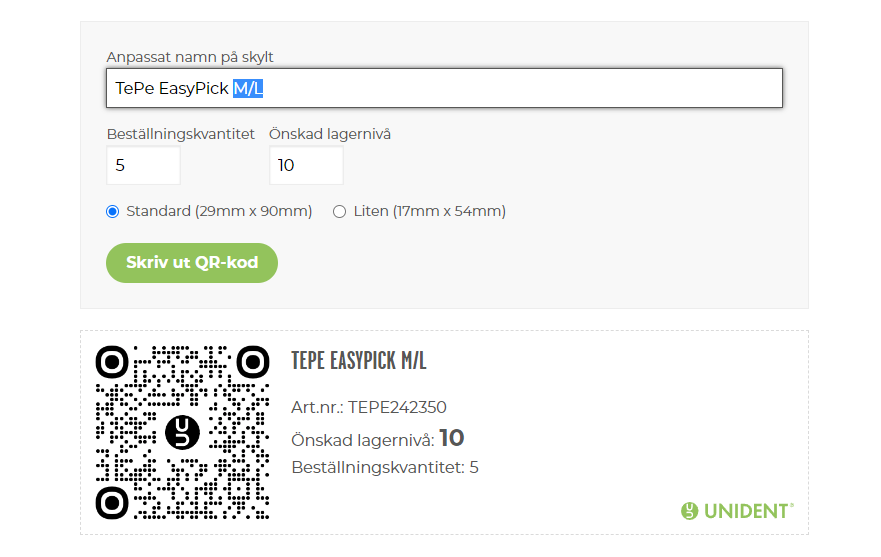
Task: Click the Beställningskvantitet: 5 label line
Action: point(385,467)
